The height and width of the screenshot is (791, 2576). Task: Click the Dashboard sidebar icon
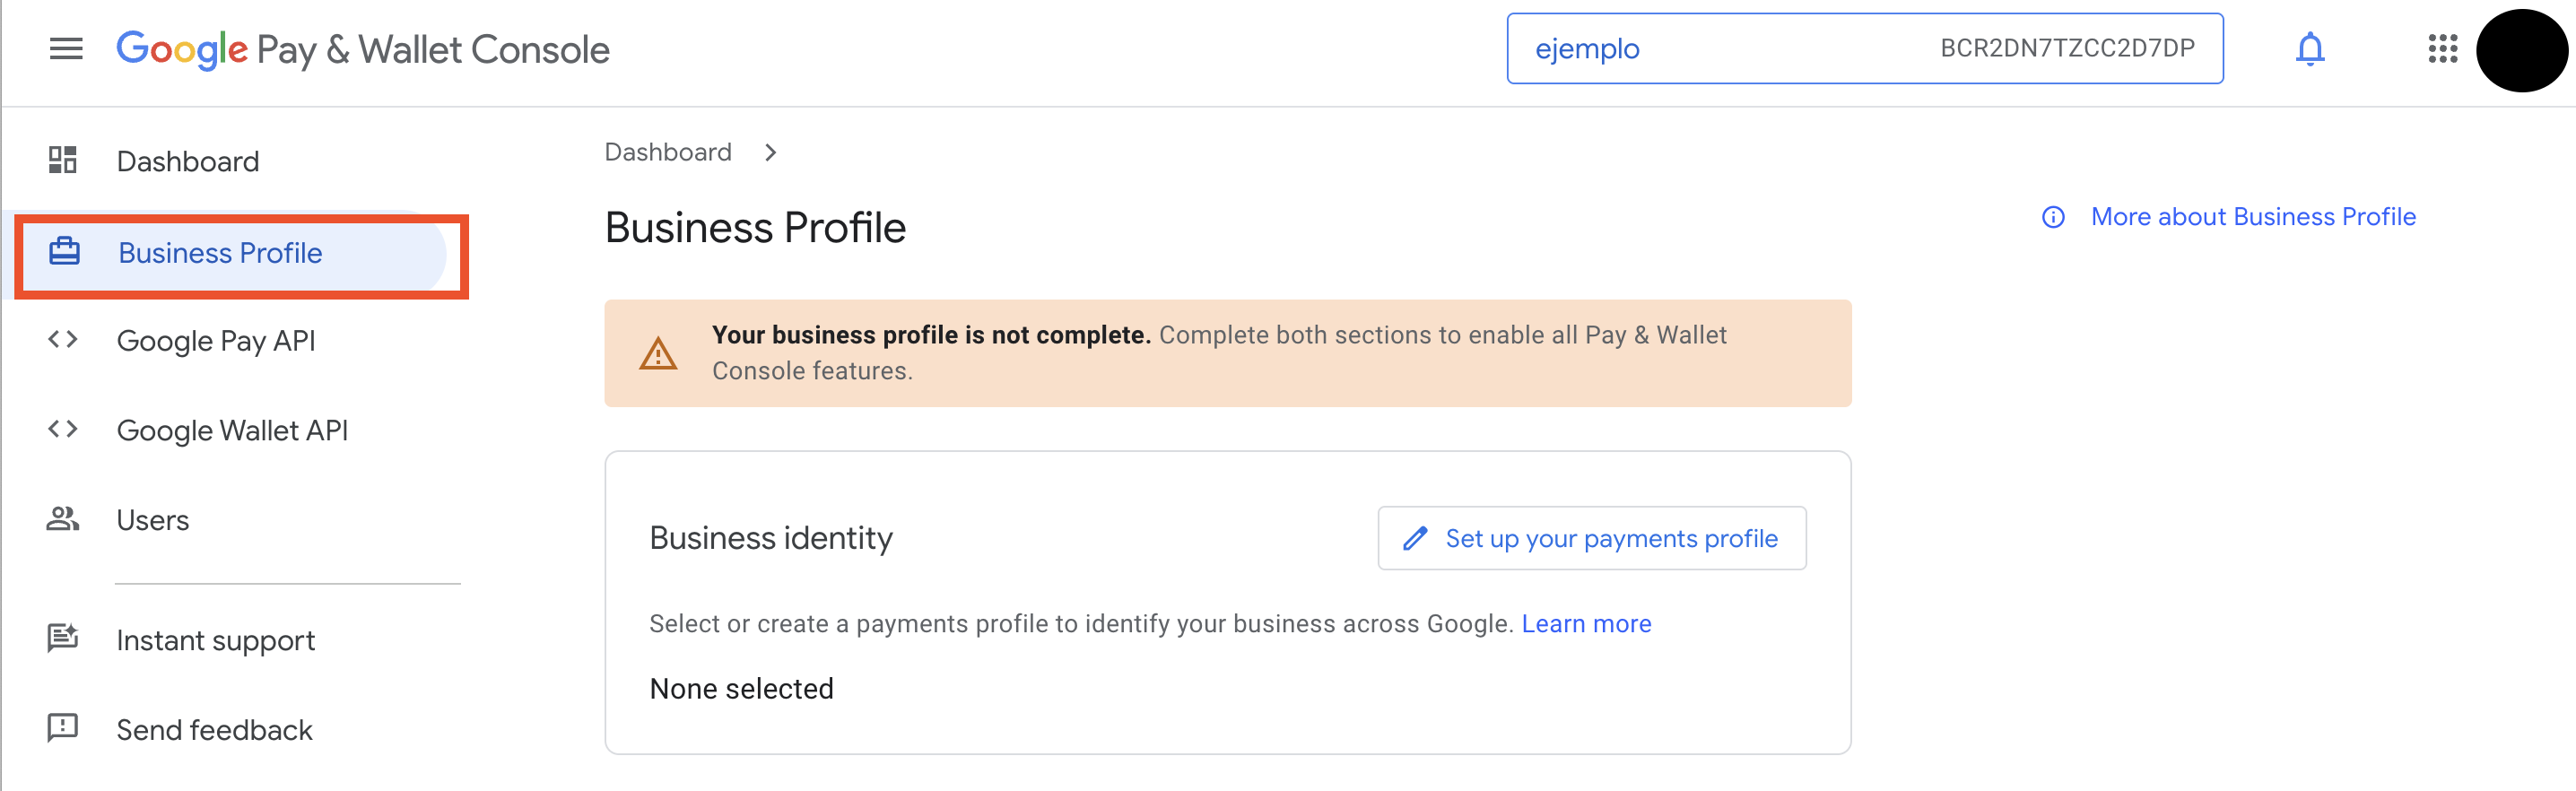coord(63,160)
